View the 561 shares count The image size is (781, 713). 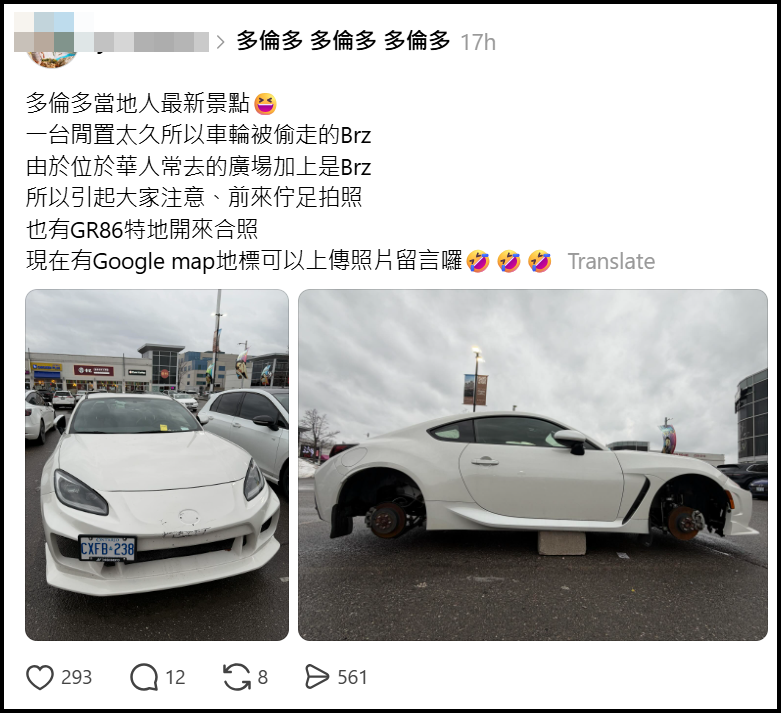point(352,678)
